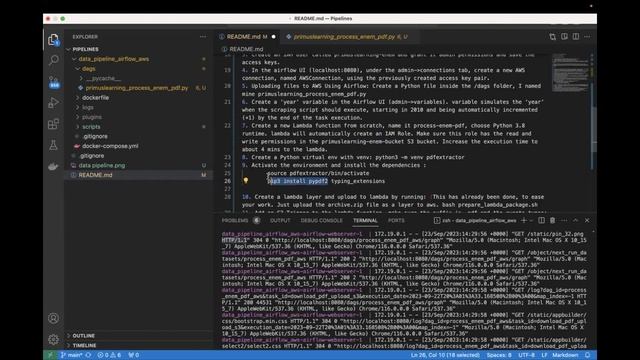Synchronize changes in status bar
This screenshot has height=360, width=640.
[88, 355]
